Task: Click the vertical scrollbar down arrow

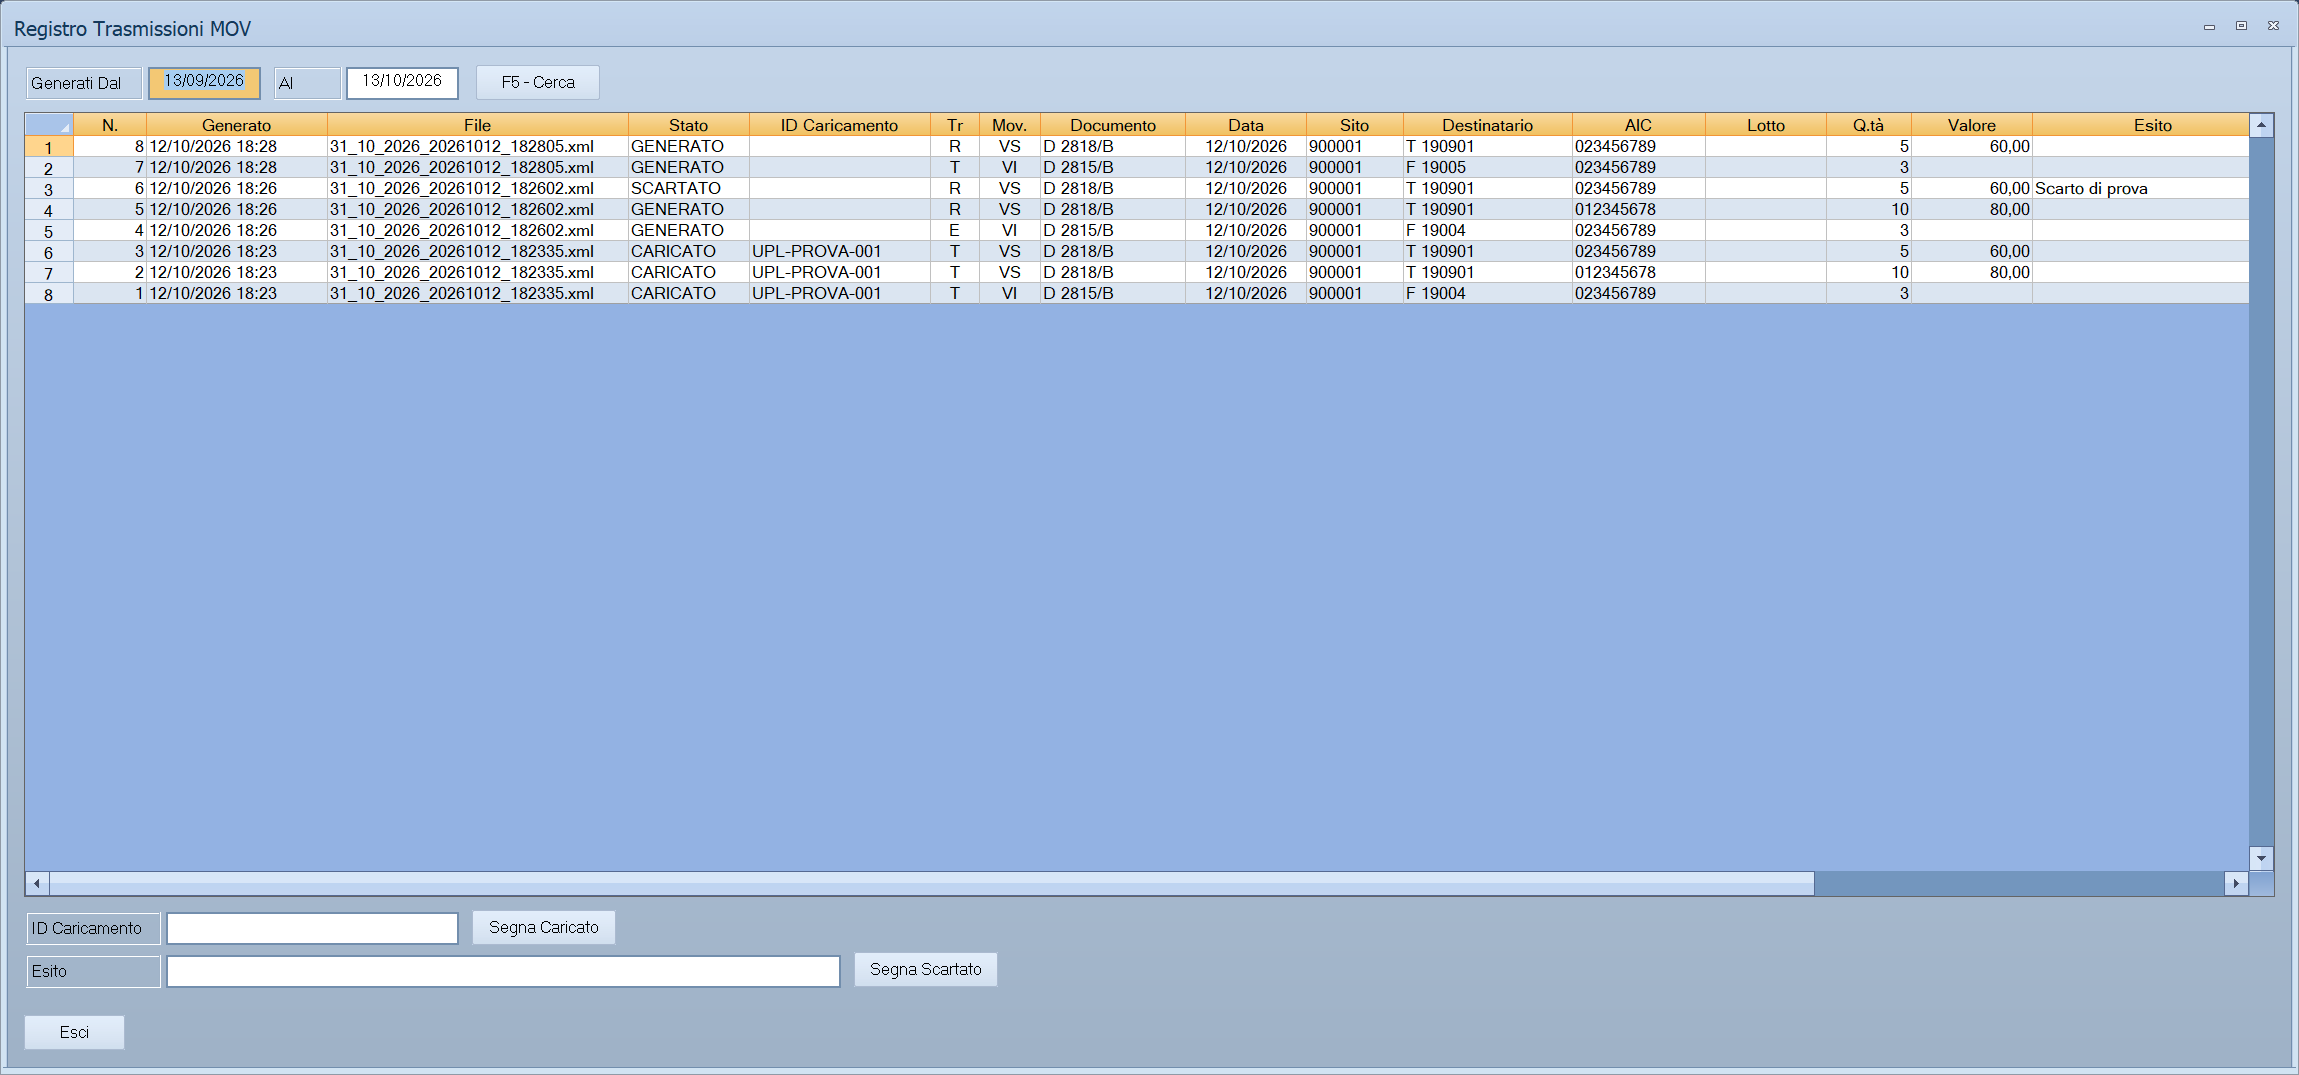Action: click(x=2262, y=858)
